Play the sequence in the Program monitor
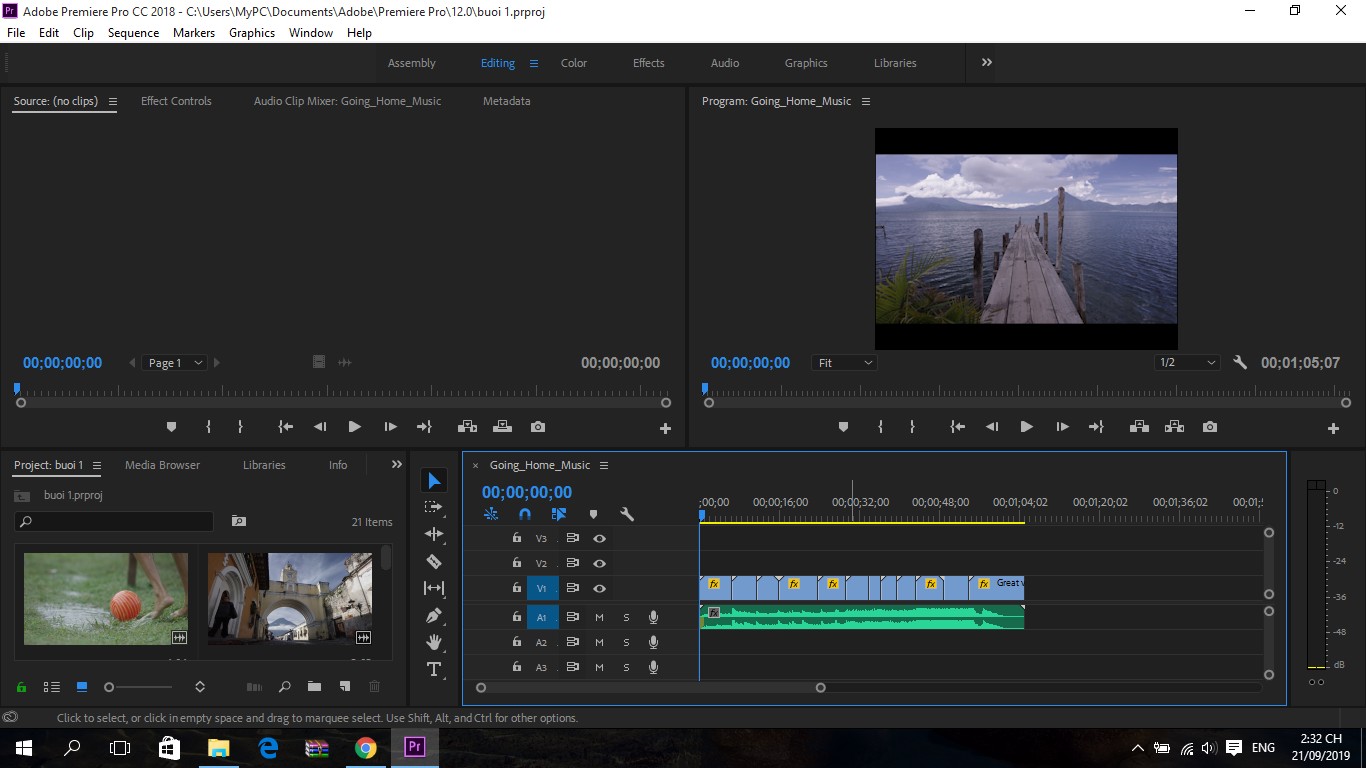The height and width of the screenshot is (768, 1366). click(x=1026, y=427)
